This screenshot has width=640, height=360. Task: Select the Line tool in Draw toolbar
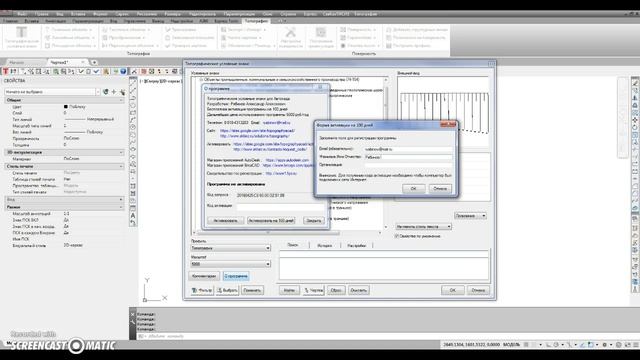[133, 82]
